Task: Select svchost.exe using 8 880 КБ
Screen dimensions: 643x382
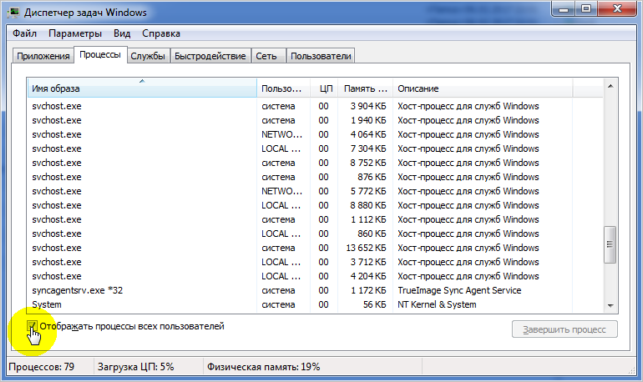Action: pos(316,205)
